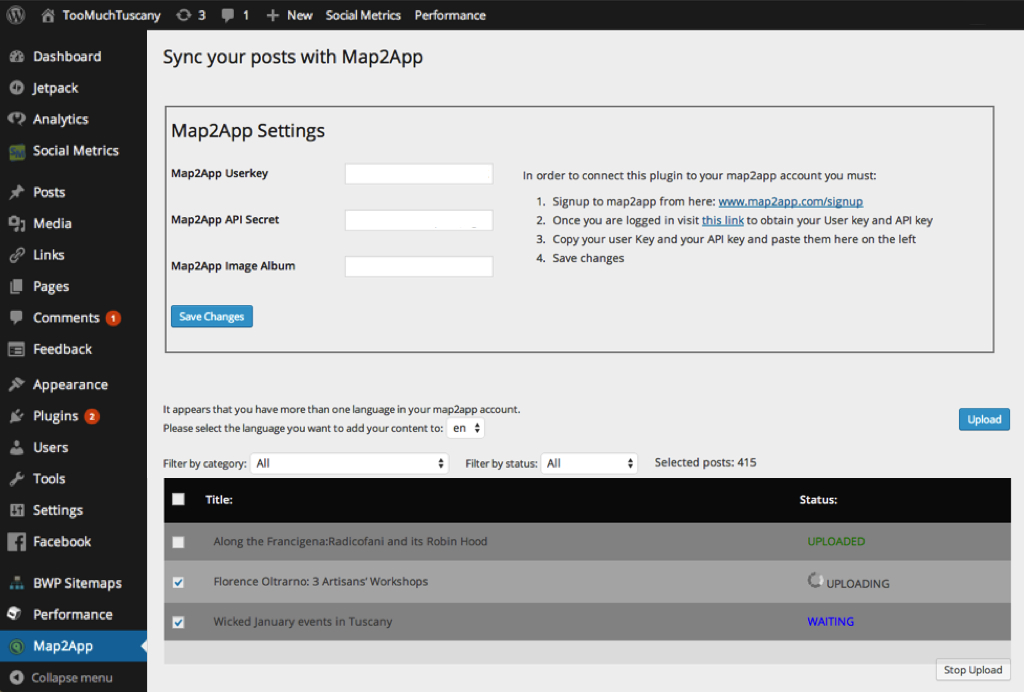Click the Save Changes button

pyautogui.click(x=211, y=317)
